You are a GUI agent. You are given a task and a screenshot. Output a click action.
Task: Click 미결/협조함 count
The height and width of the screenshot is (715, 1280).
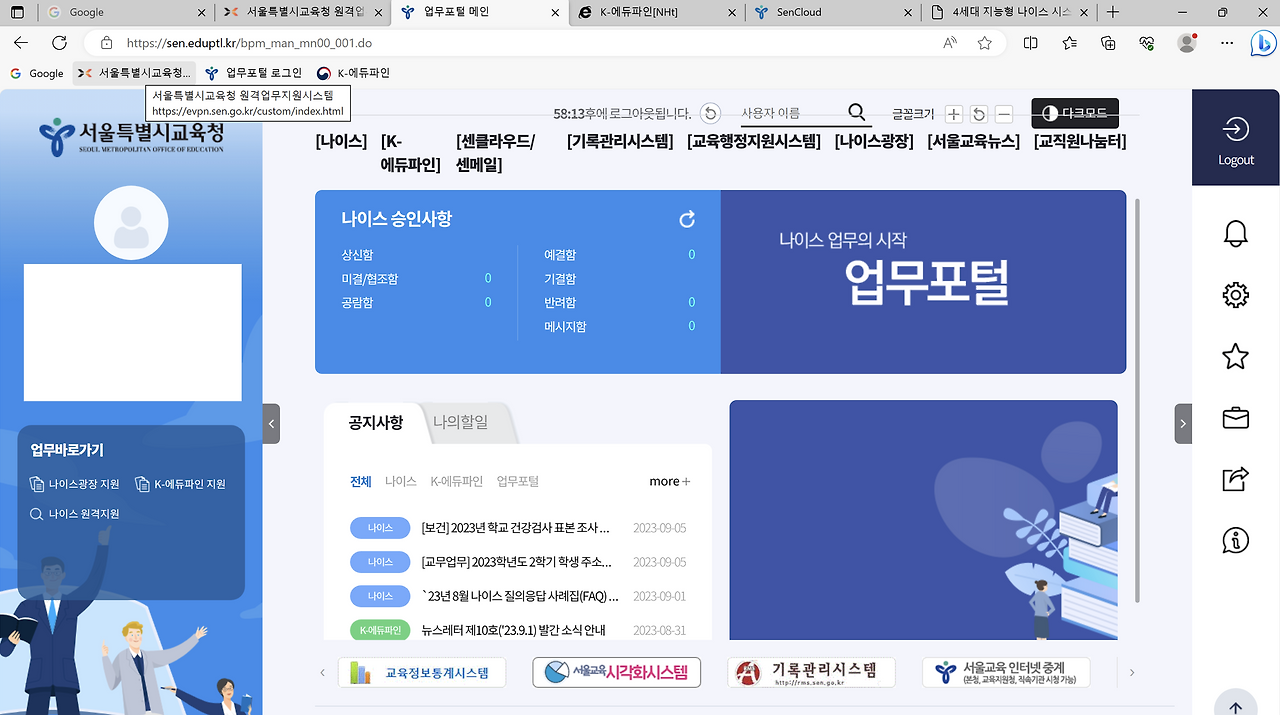(x=488, y=279)
